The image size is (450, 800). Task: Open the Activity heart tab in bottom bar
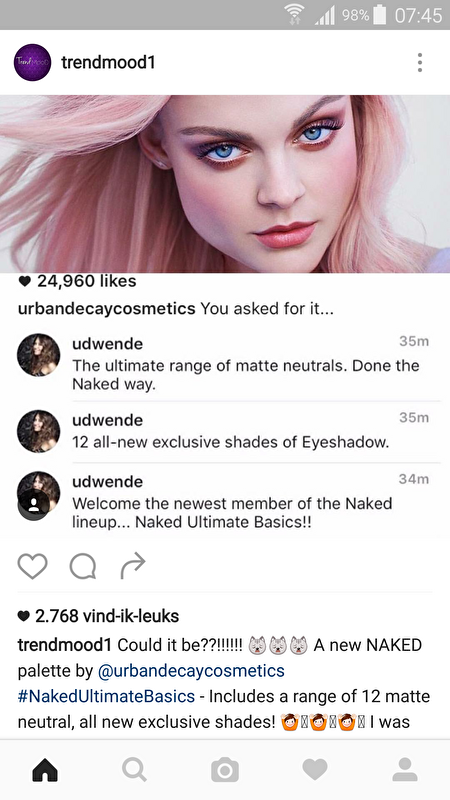(315, 770)
